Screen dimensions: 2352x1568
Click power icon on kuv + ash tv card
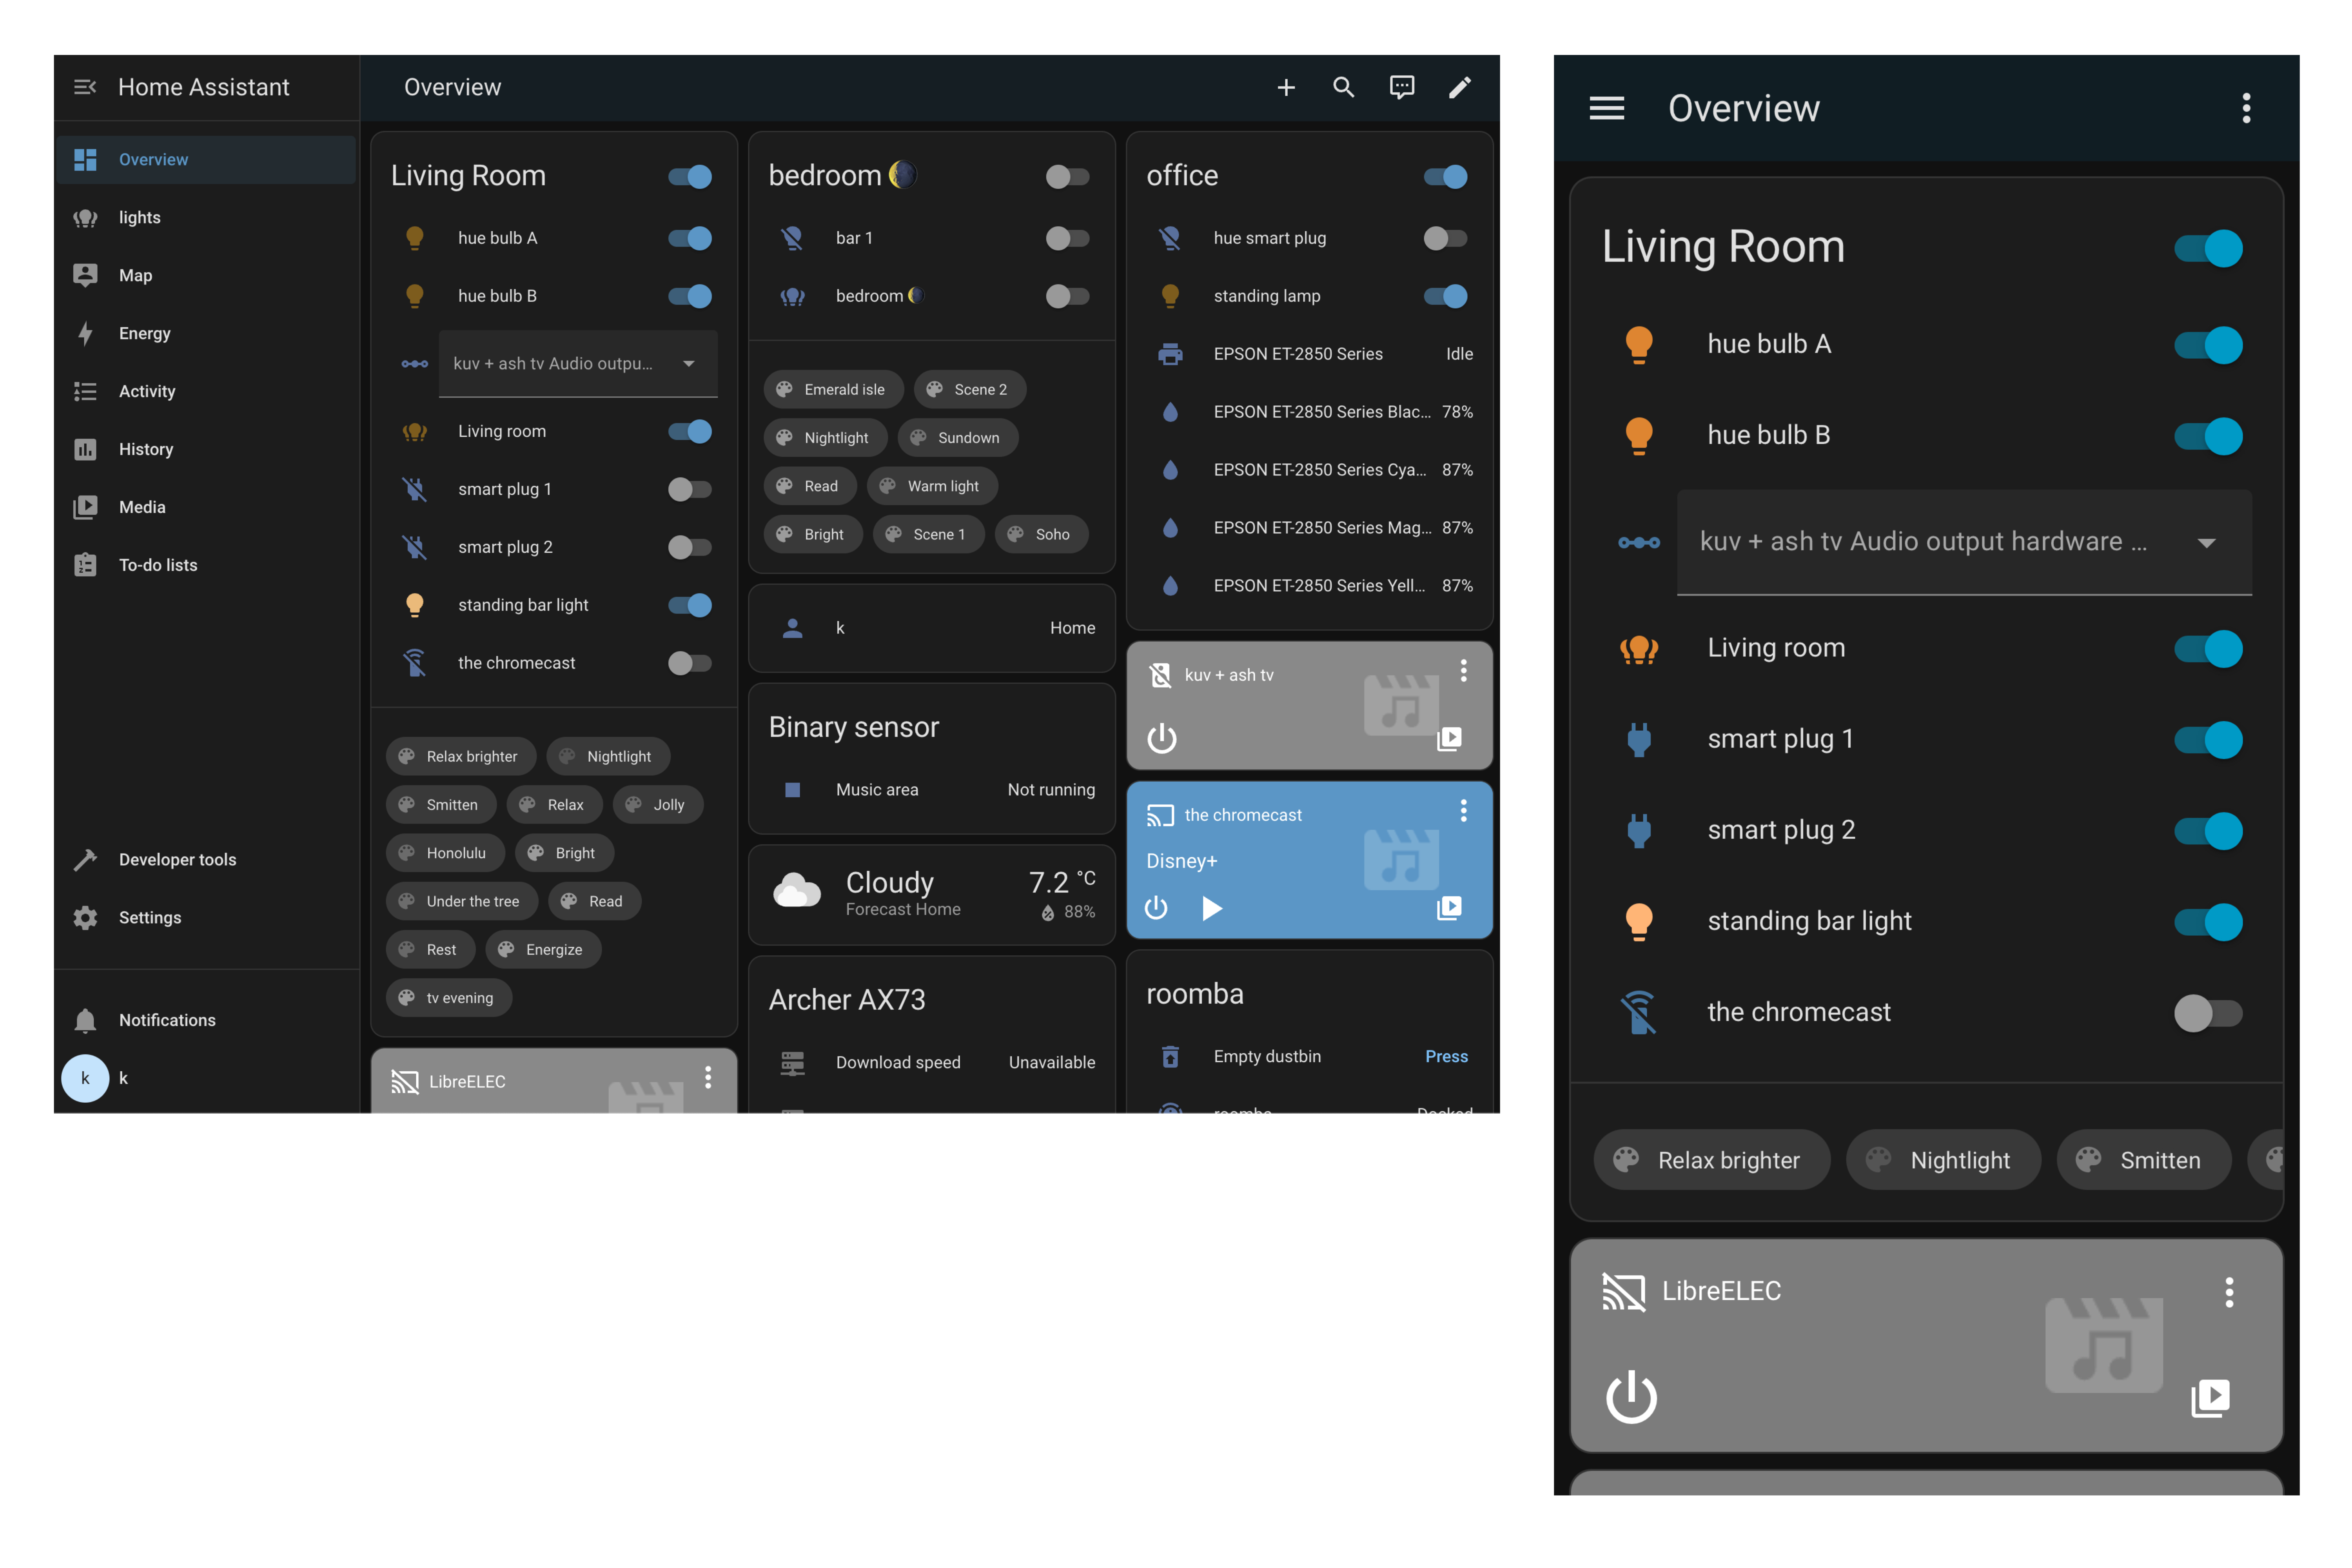[1161, 739]
